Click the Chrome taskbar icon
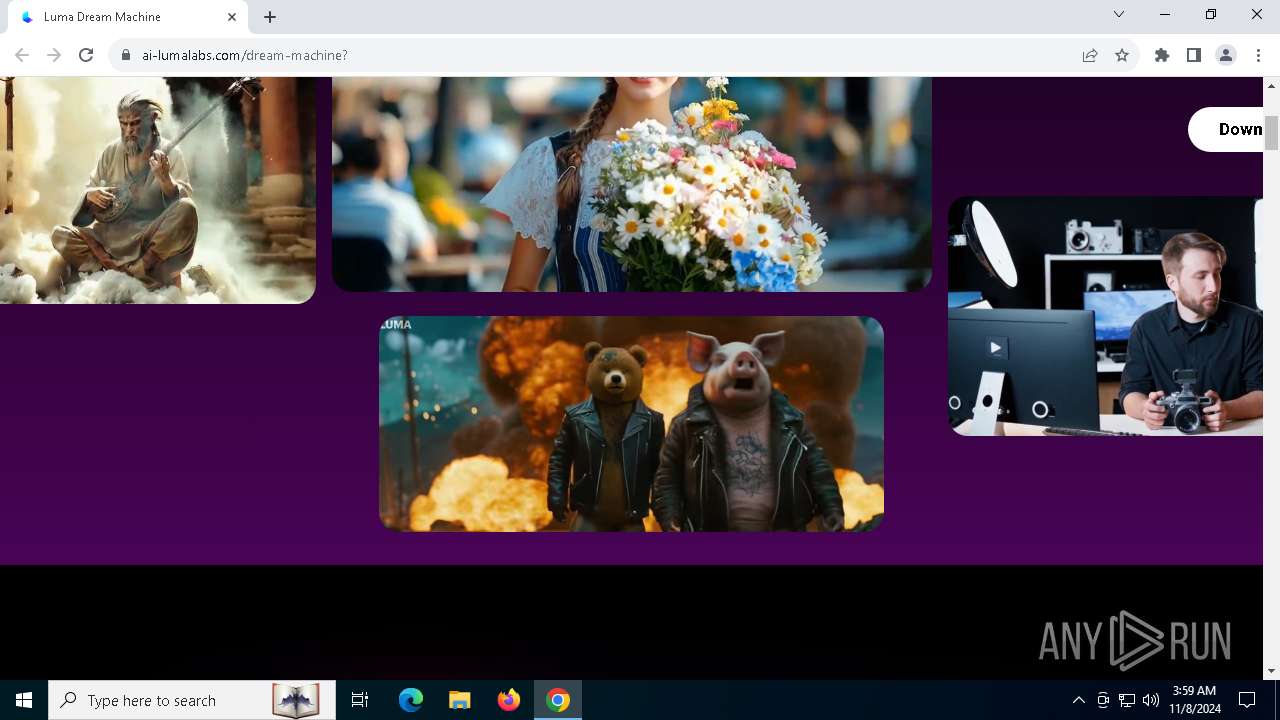The width and height of the screenshot is (1280, 720). [558, 700]
